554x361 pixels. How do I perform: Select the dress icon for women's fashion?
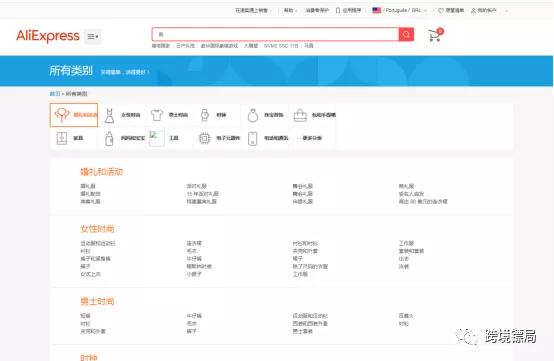110,115
